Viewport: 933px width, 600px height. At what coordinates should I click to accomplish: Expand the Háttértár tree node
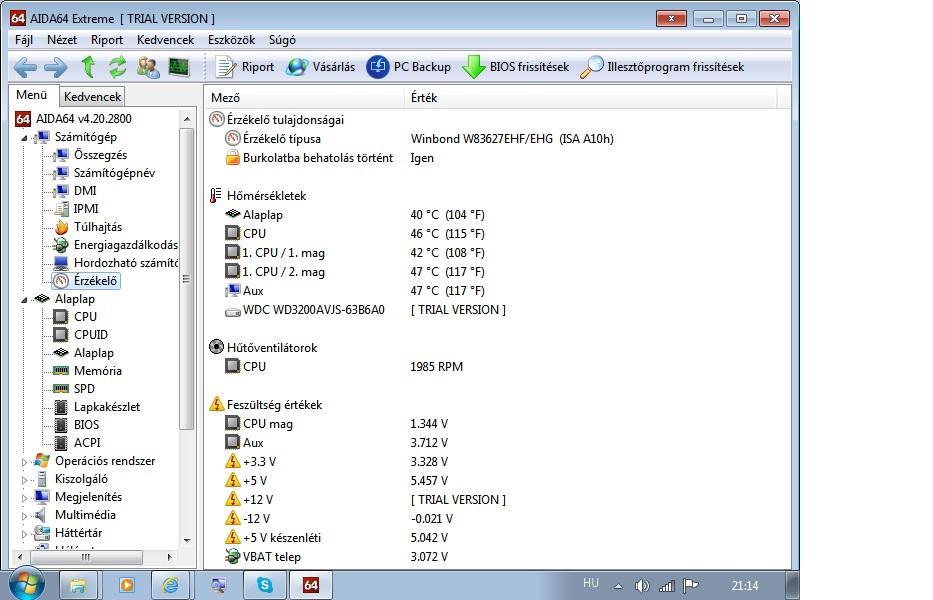point(24,533)
